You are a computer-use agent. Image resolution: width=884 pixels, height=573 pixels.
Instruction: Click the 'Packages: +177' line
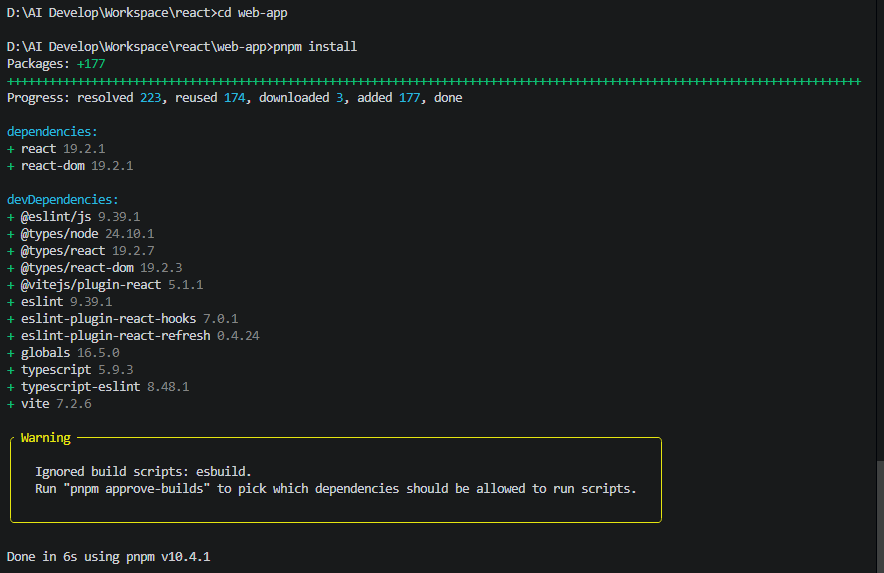coord(56,64)
